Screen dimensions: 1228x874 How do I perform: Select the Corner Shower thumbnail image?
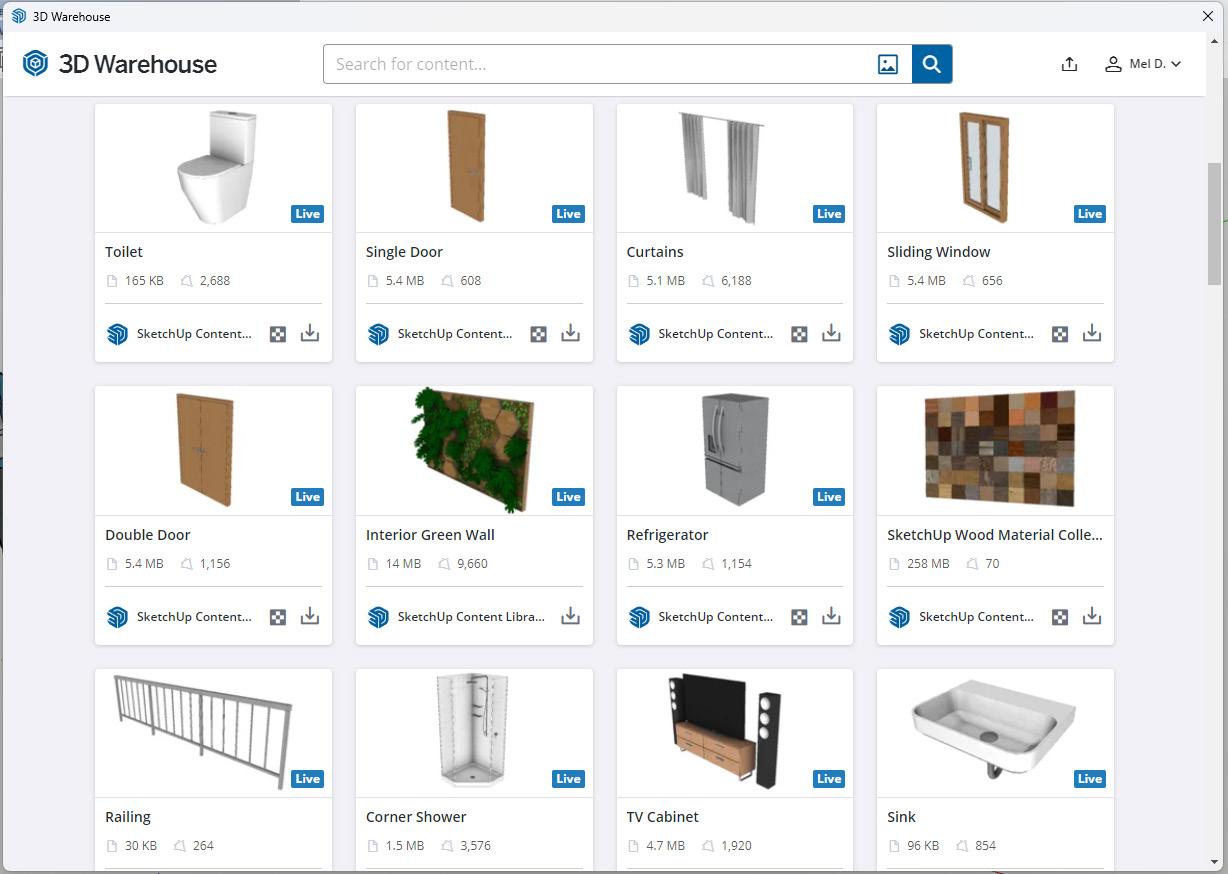coord(474,733)
